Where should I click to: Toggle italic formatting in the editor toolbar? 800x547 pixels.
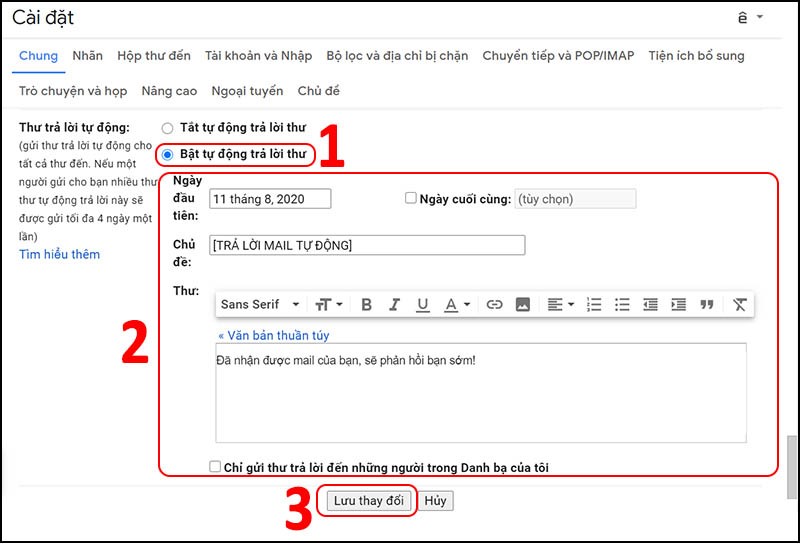click(394, 305)
